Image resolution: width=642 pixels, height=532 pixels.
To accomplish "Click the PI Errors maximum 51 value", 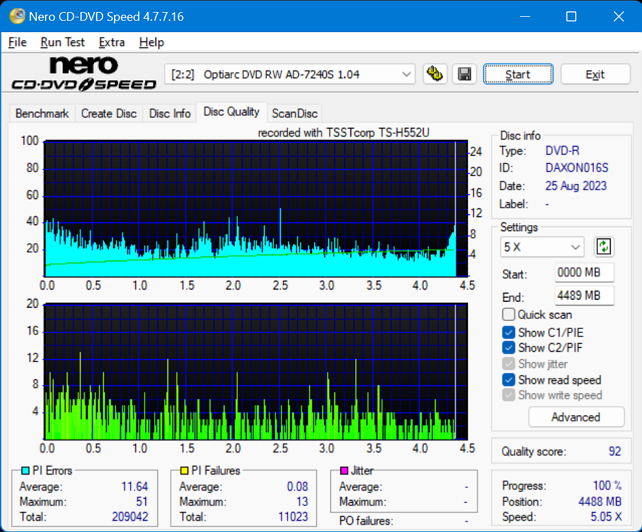I will click(142, 501).
